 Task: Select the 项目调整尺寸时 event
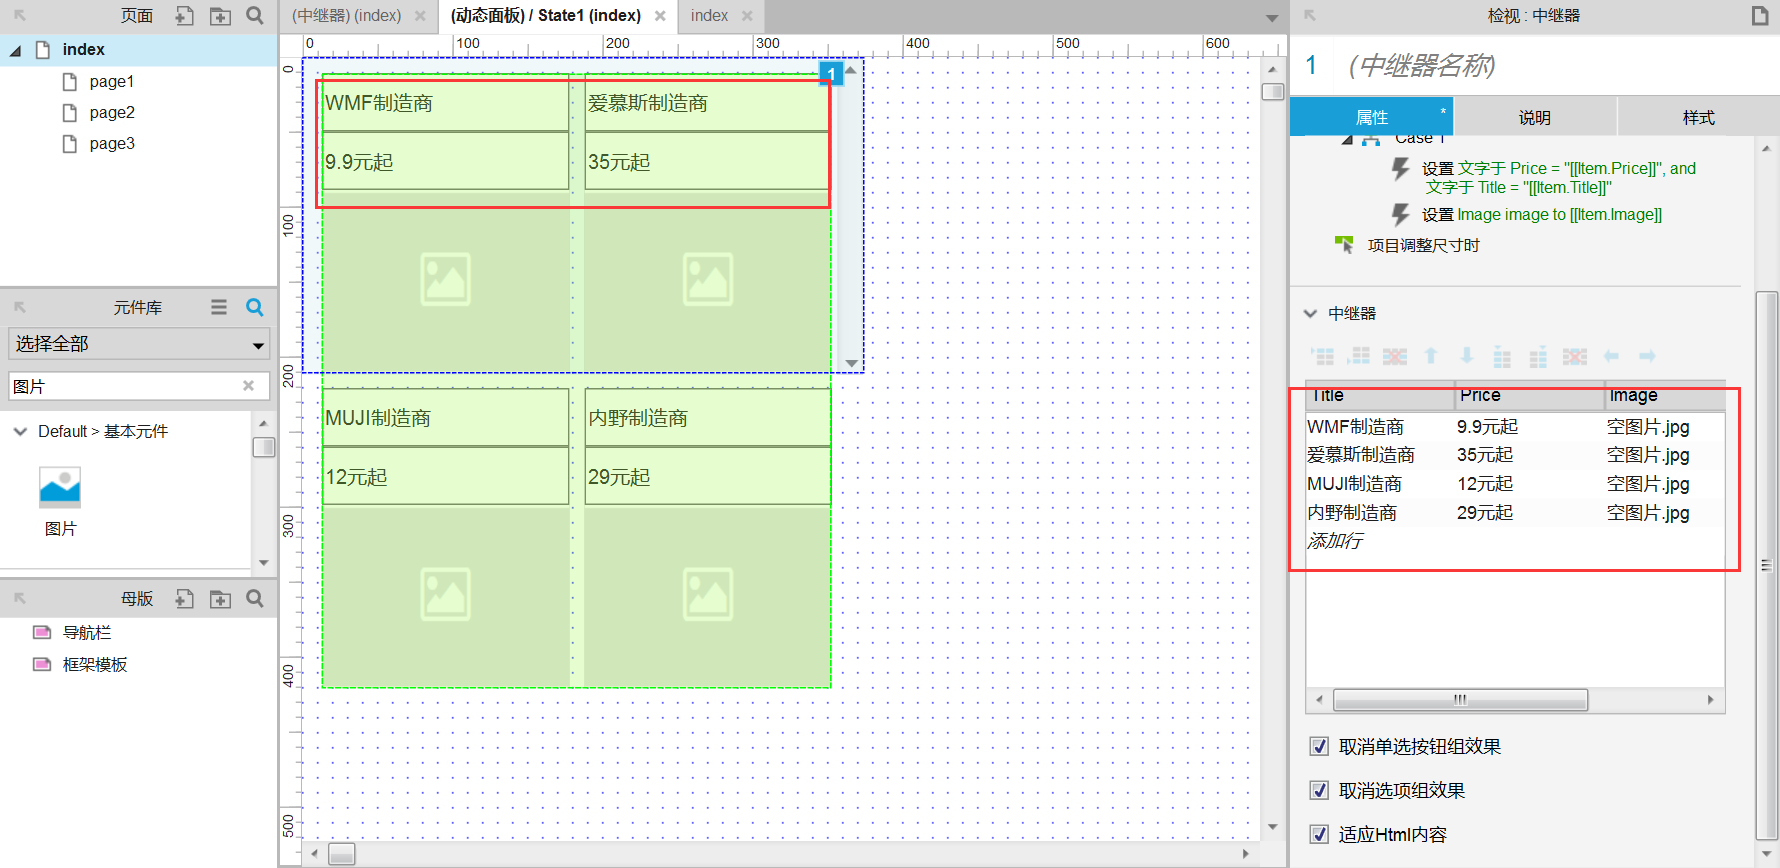pos(1423,245)
